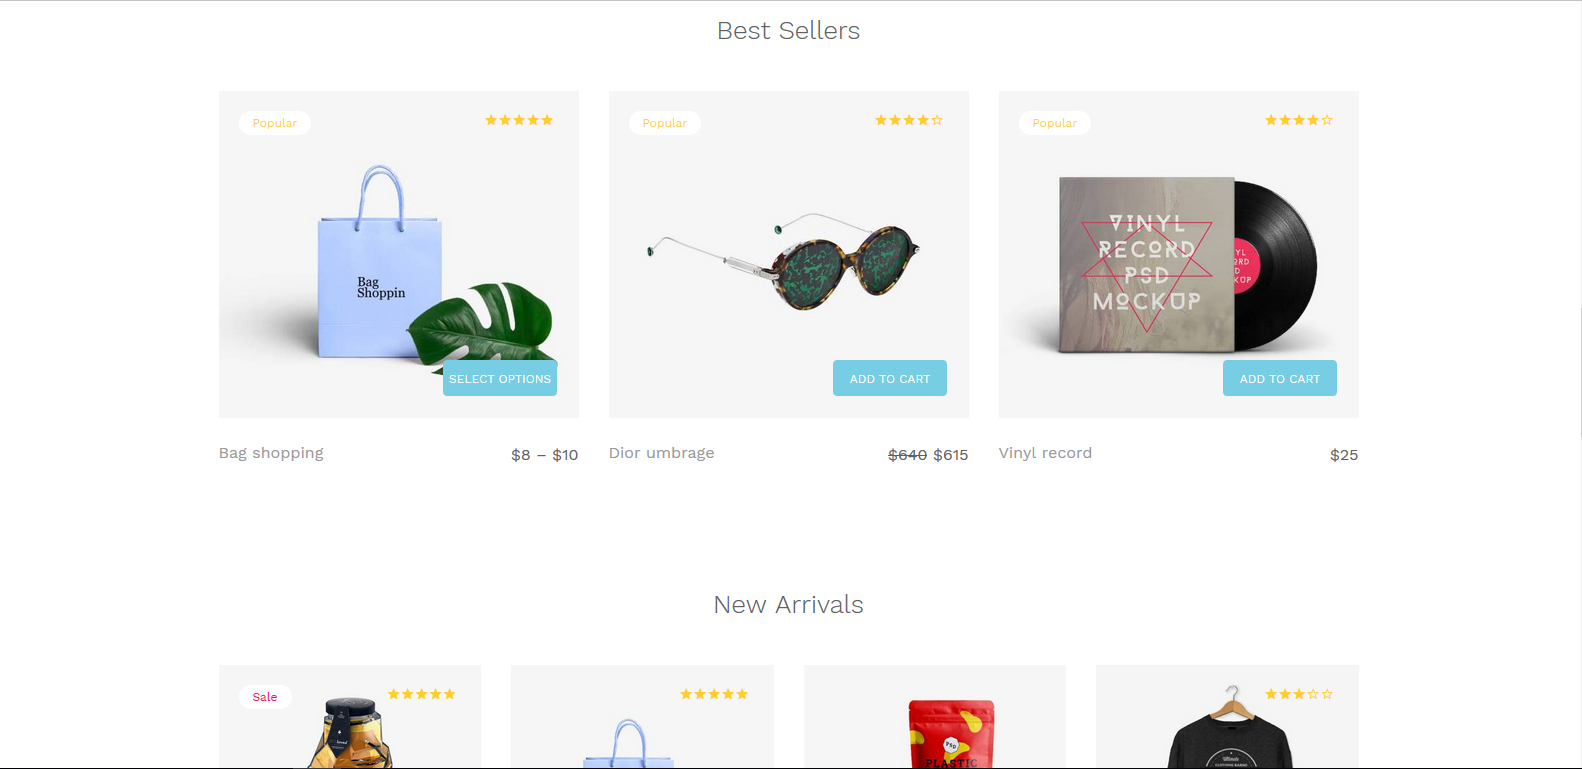Add the Vinyl record to cart

click(1279, 378)
